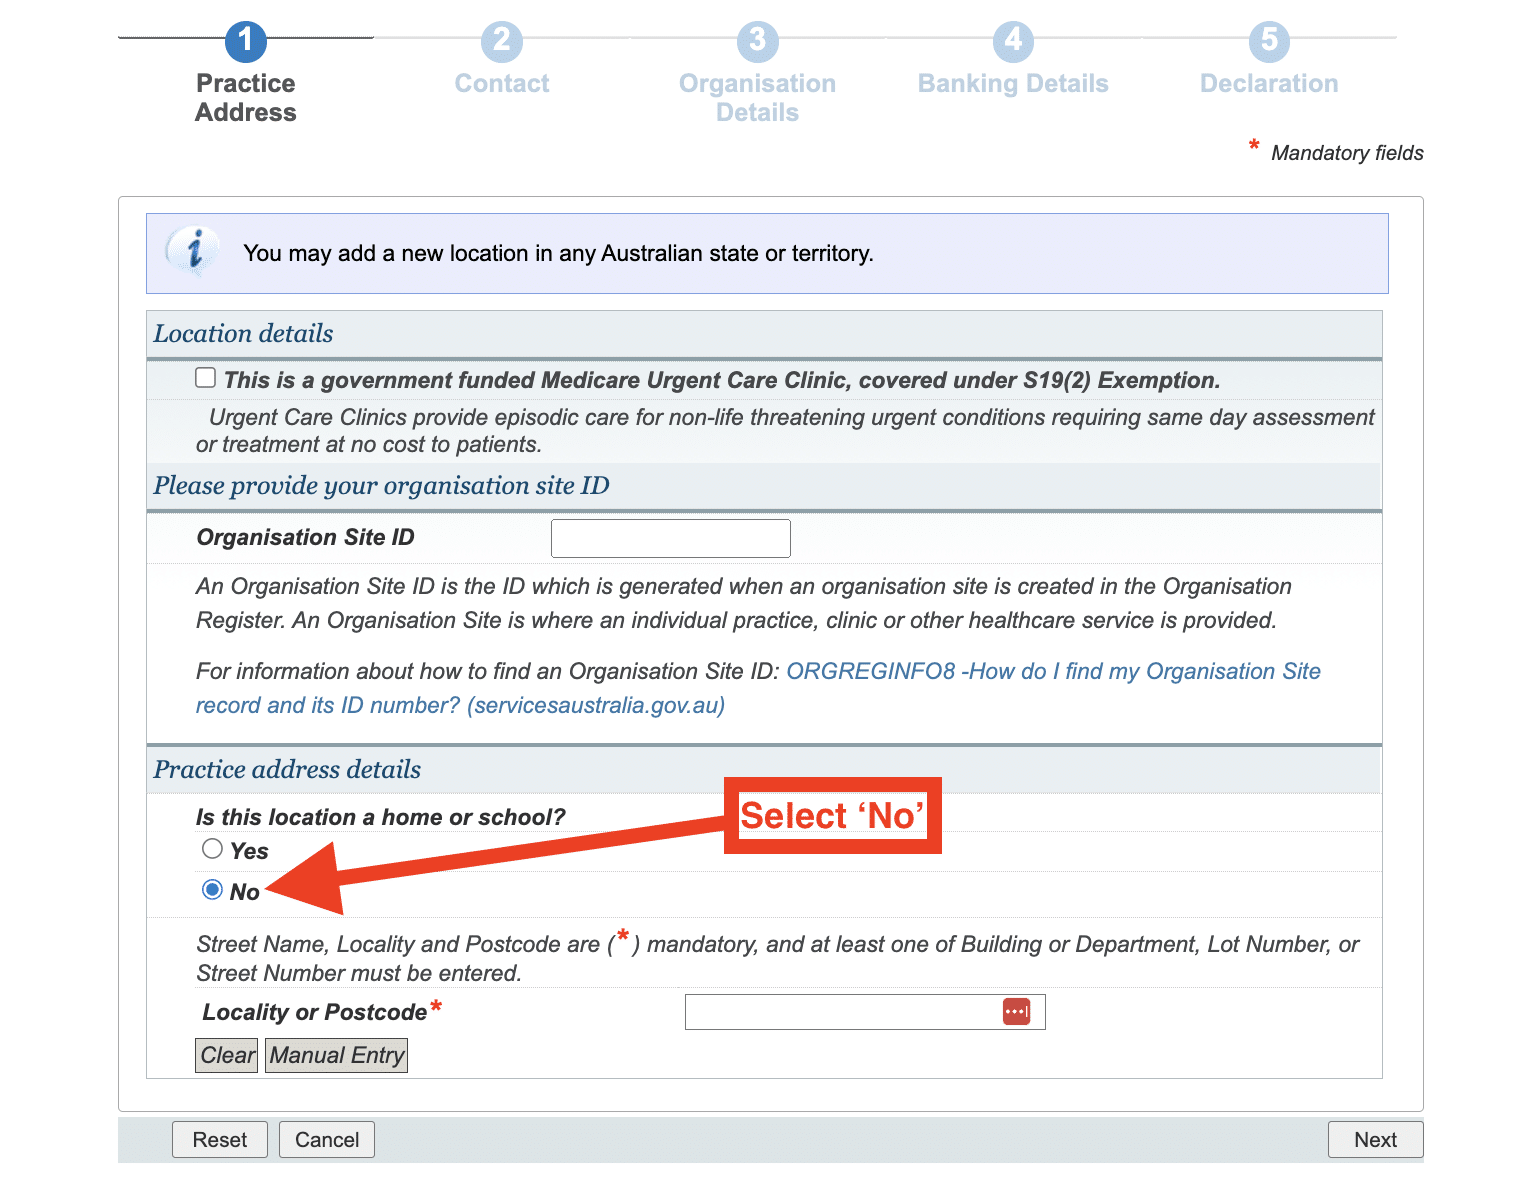Check the Medicare Urgent Care Clinic exemption checkbox

205,377
